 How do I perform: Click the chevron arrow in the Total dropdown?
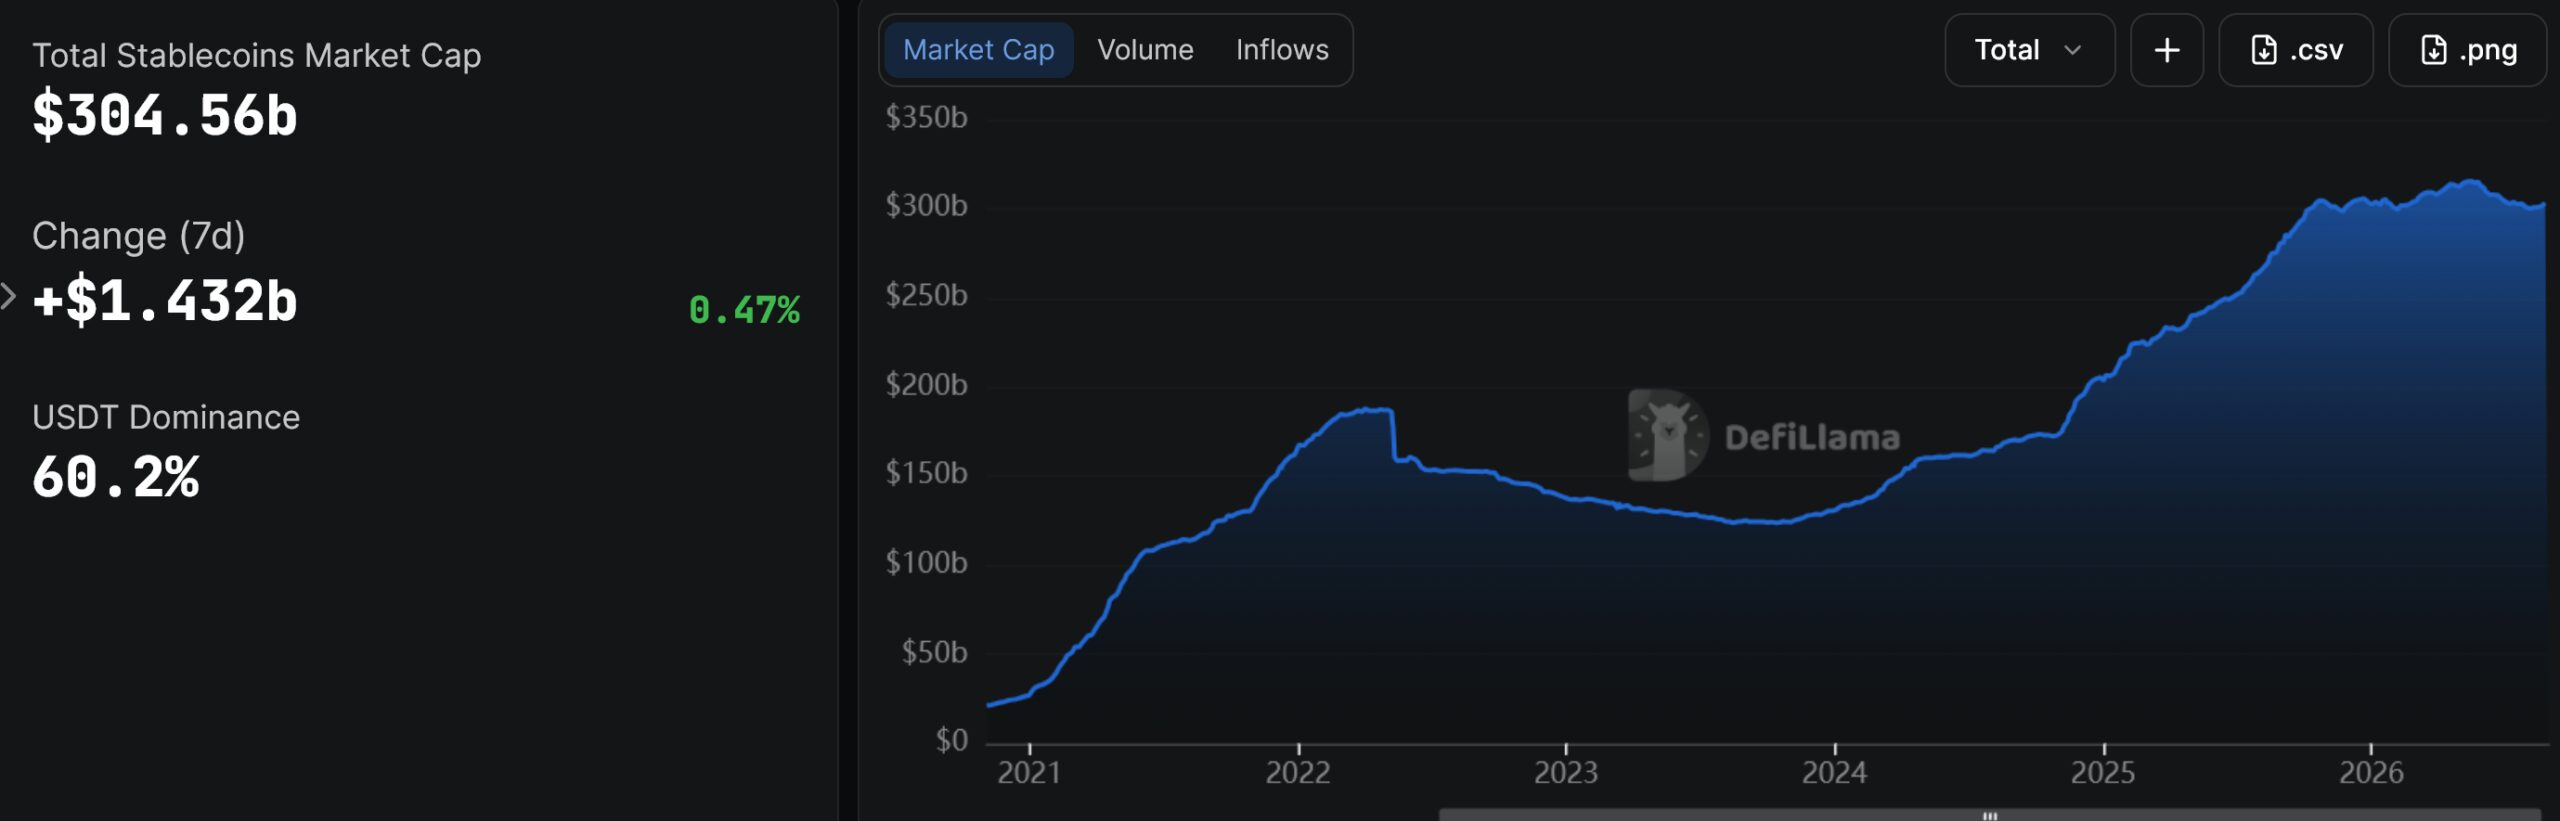[x=2073, y=50]
